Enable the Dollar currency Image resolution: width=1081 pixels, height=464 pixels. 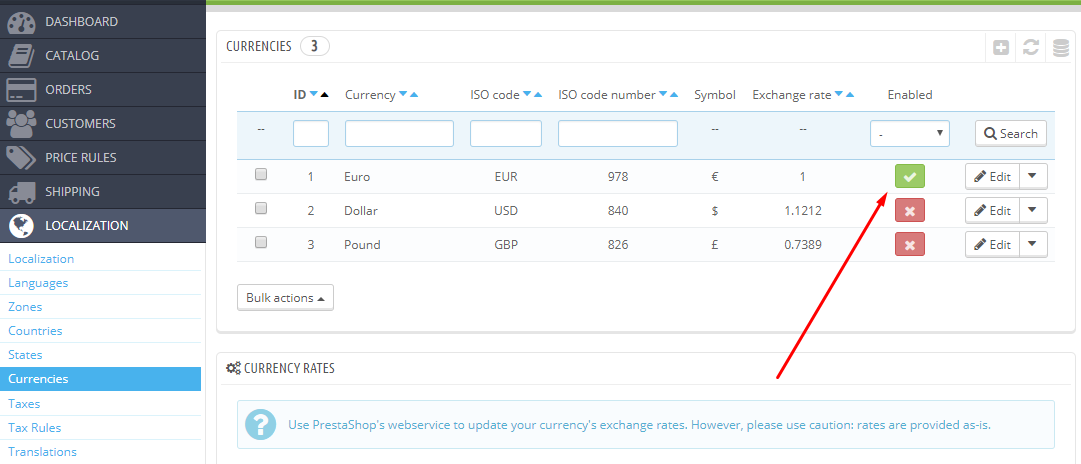(909, 210)
